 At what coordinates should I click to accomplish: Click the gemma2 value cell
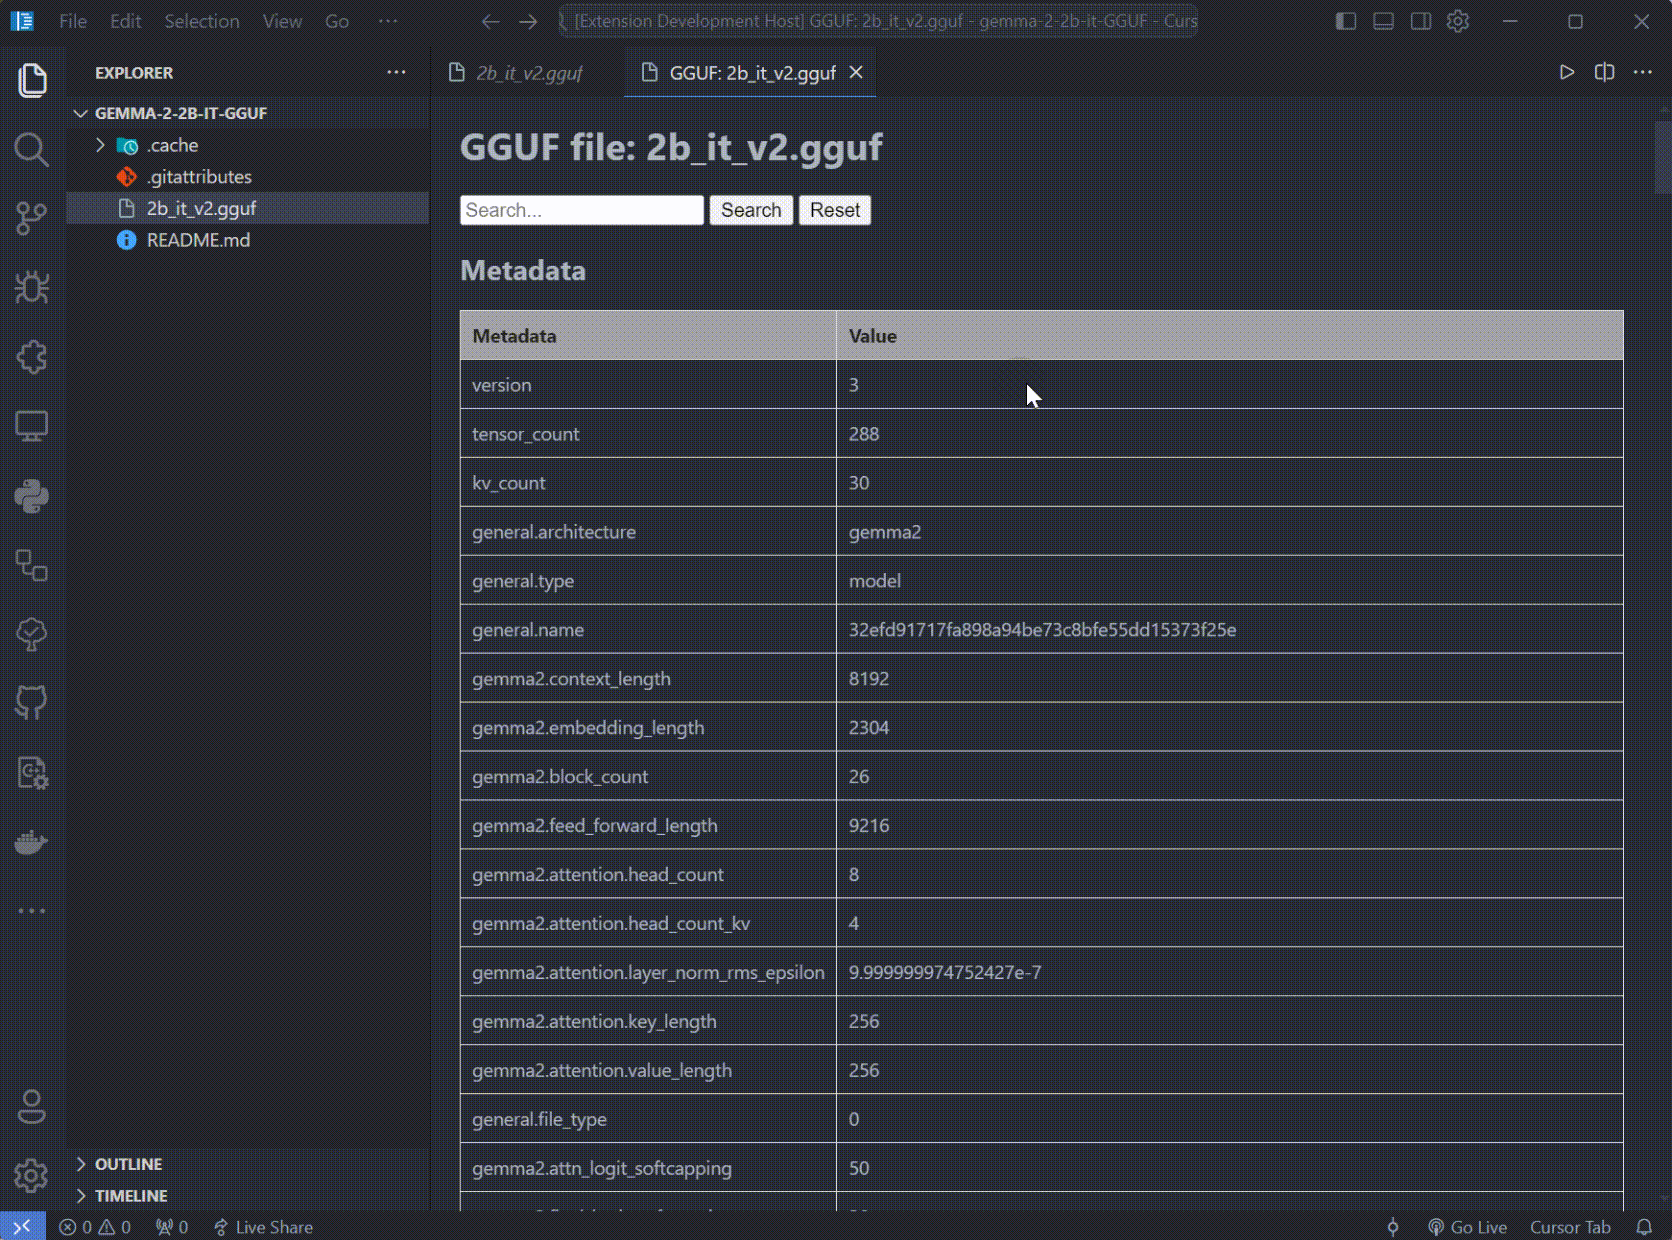(x=1229, y=532)
